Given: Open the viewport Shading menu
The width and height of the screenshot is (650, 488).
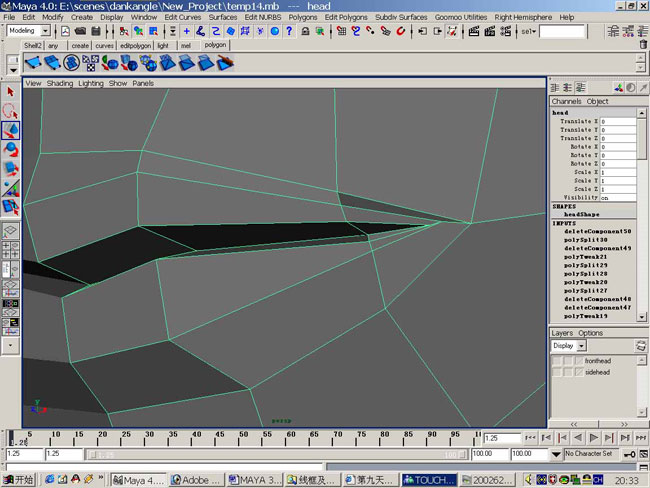Looking at the screenshot, I should (60, 83).
